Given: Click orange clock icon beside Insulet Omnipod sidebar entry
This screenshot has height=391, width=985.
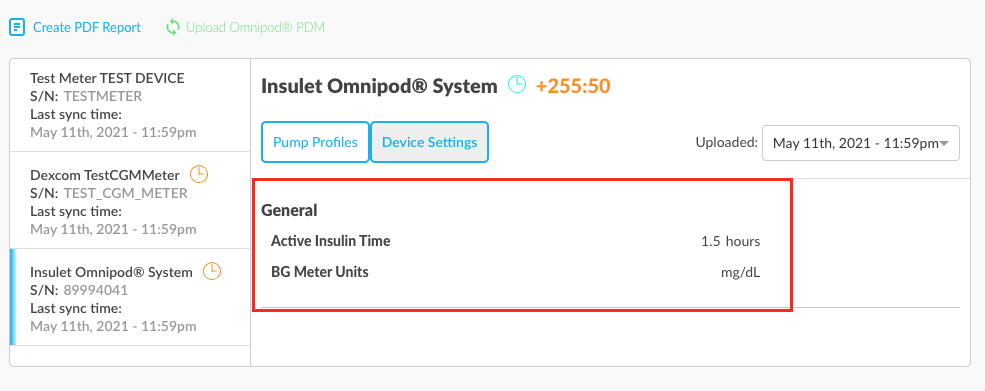Looking at the screenshot, I should click(212, 272).
